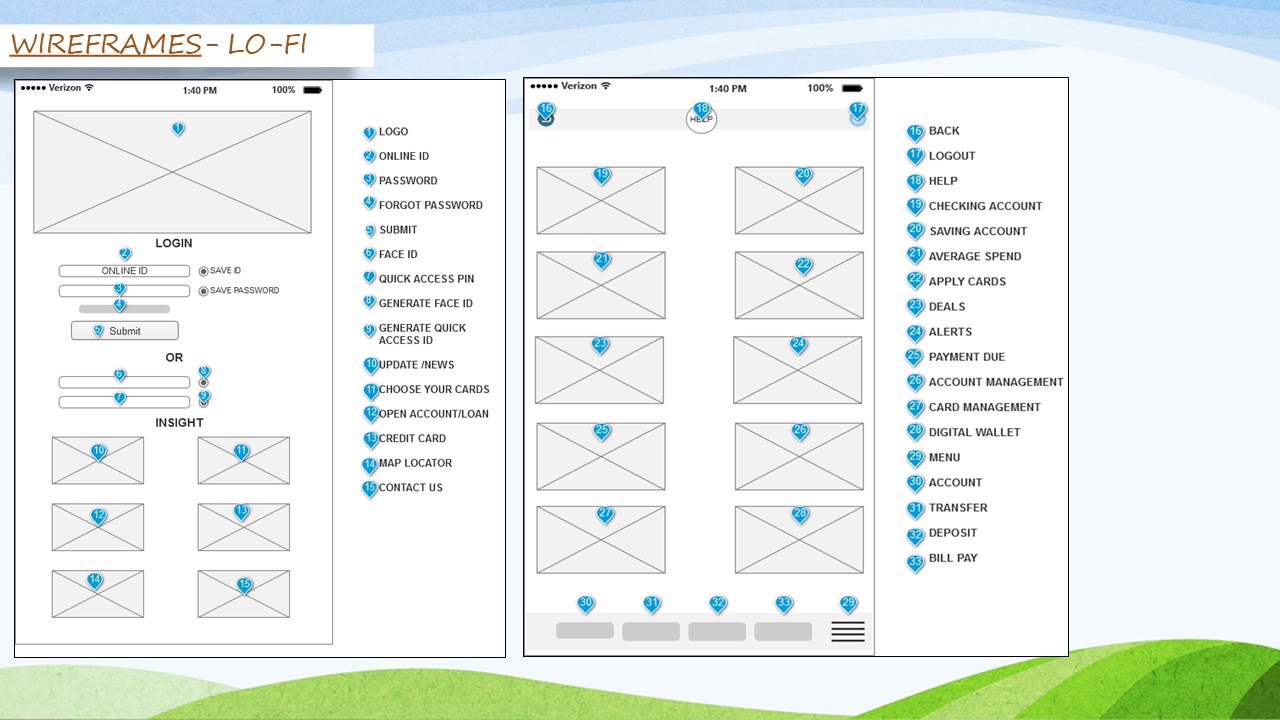Click the circular HELP icon

pyautogui.click(x=701, y=119)
